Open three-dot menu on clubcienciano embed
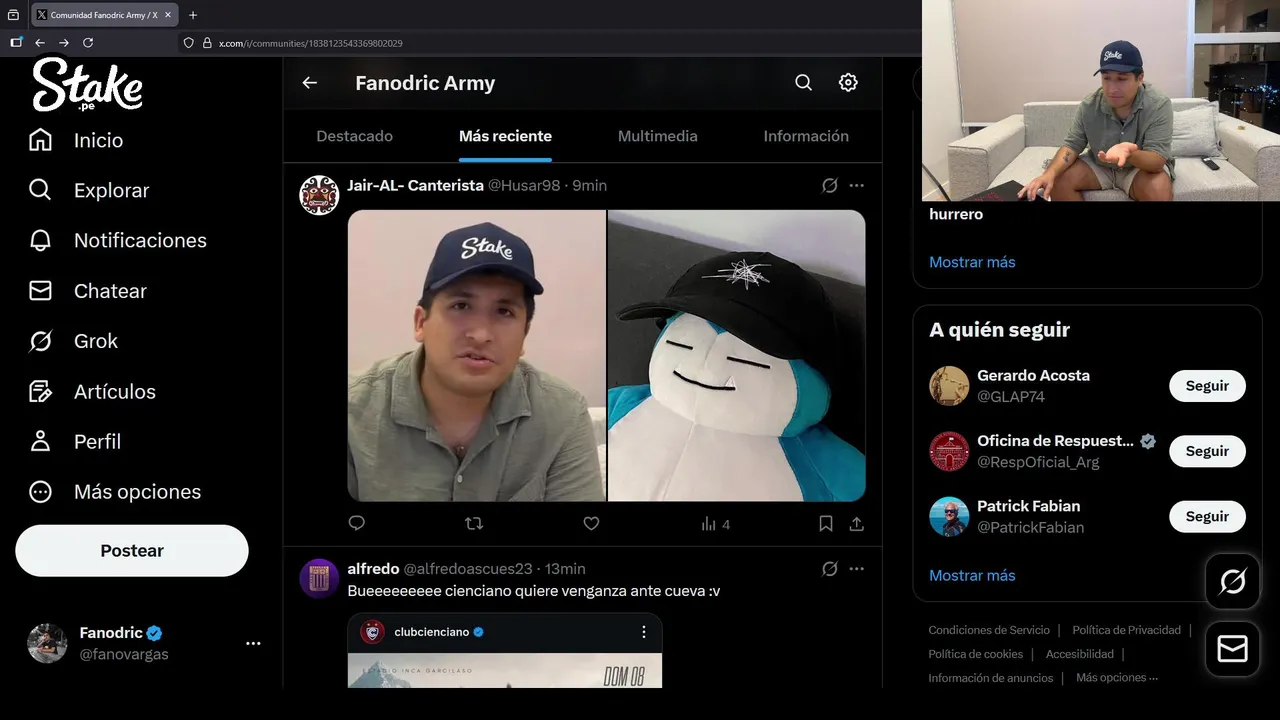 tap(644, 632)
